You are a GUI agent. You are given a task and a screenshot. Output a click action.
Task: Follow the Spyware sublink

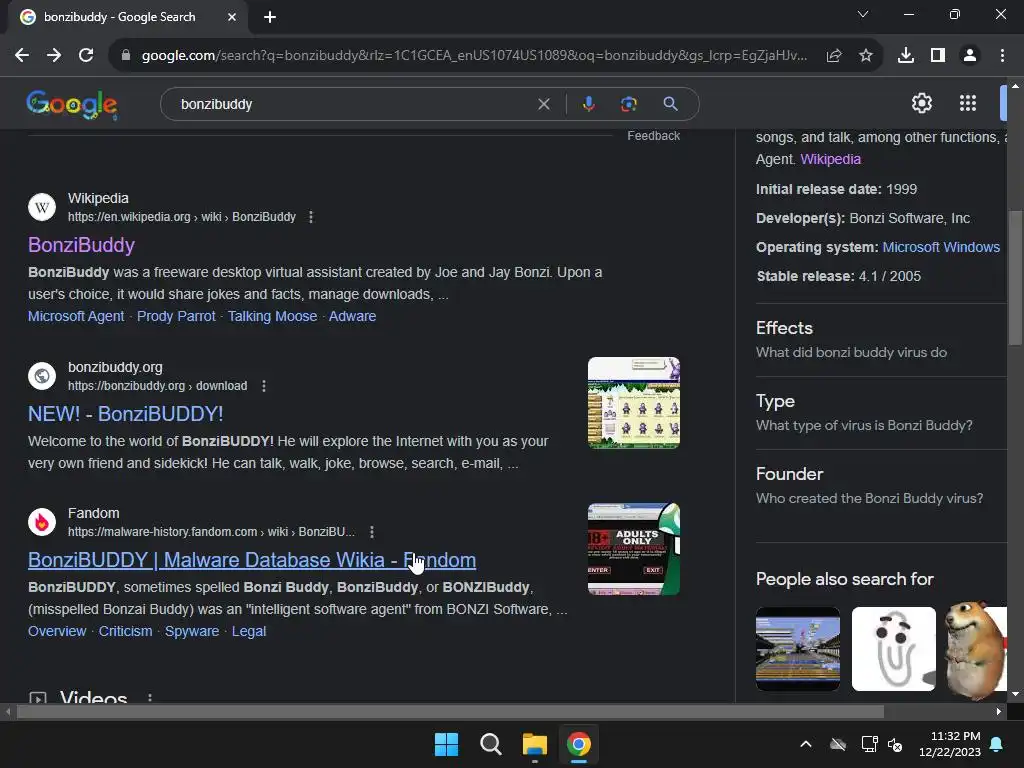192,632
